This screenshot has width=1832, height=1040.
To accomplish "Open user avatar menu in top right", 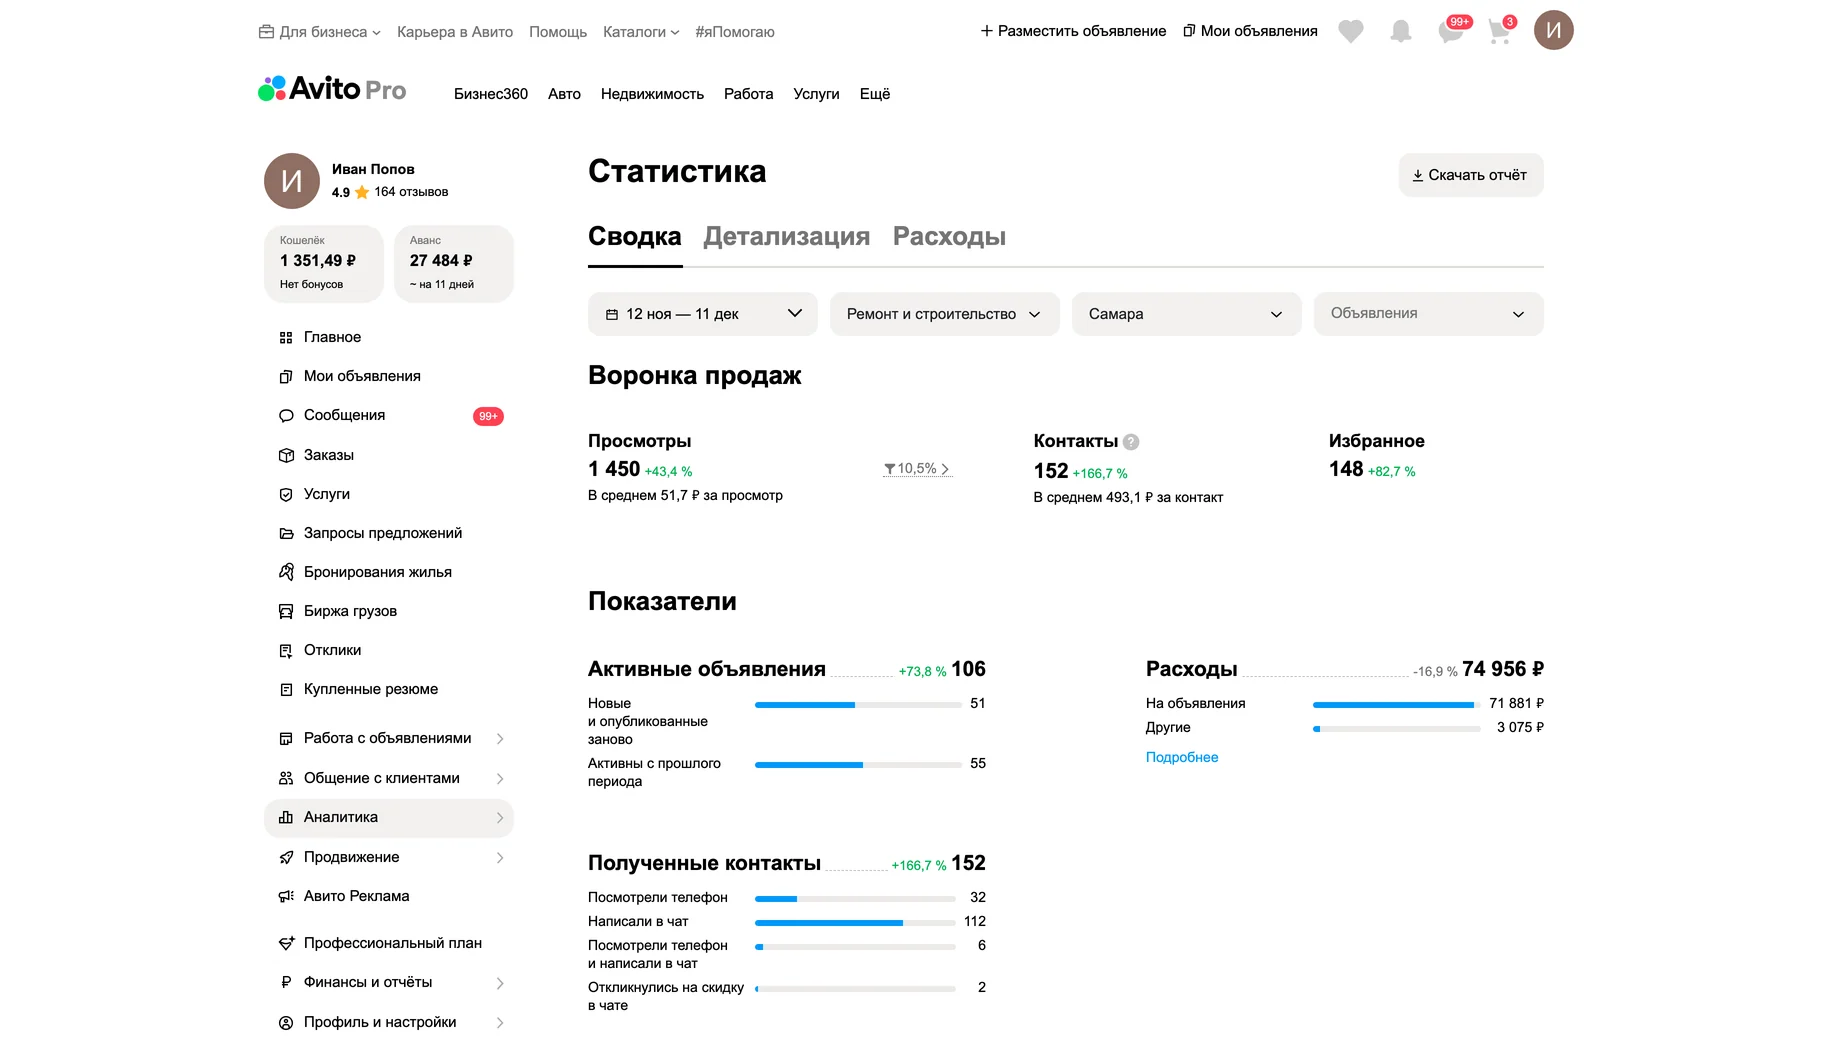I will tap(1554, 30).
